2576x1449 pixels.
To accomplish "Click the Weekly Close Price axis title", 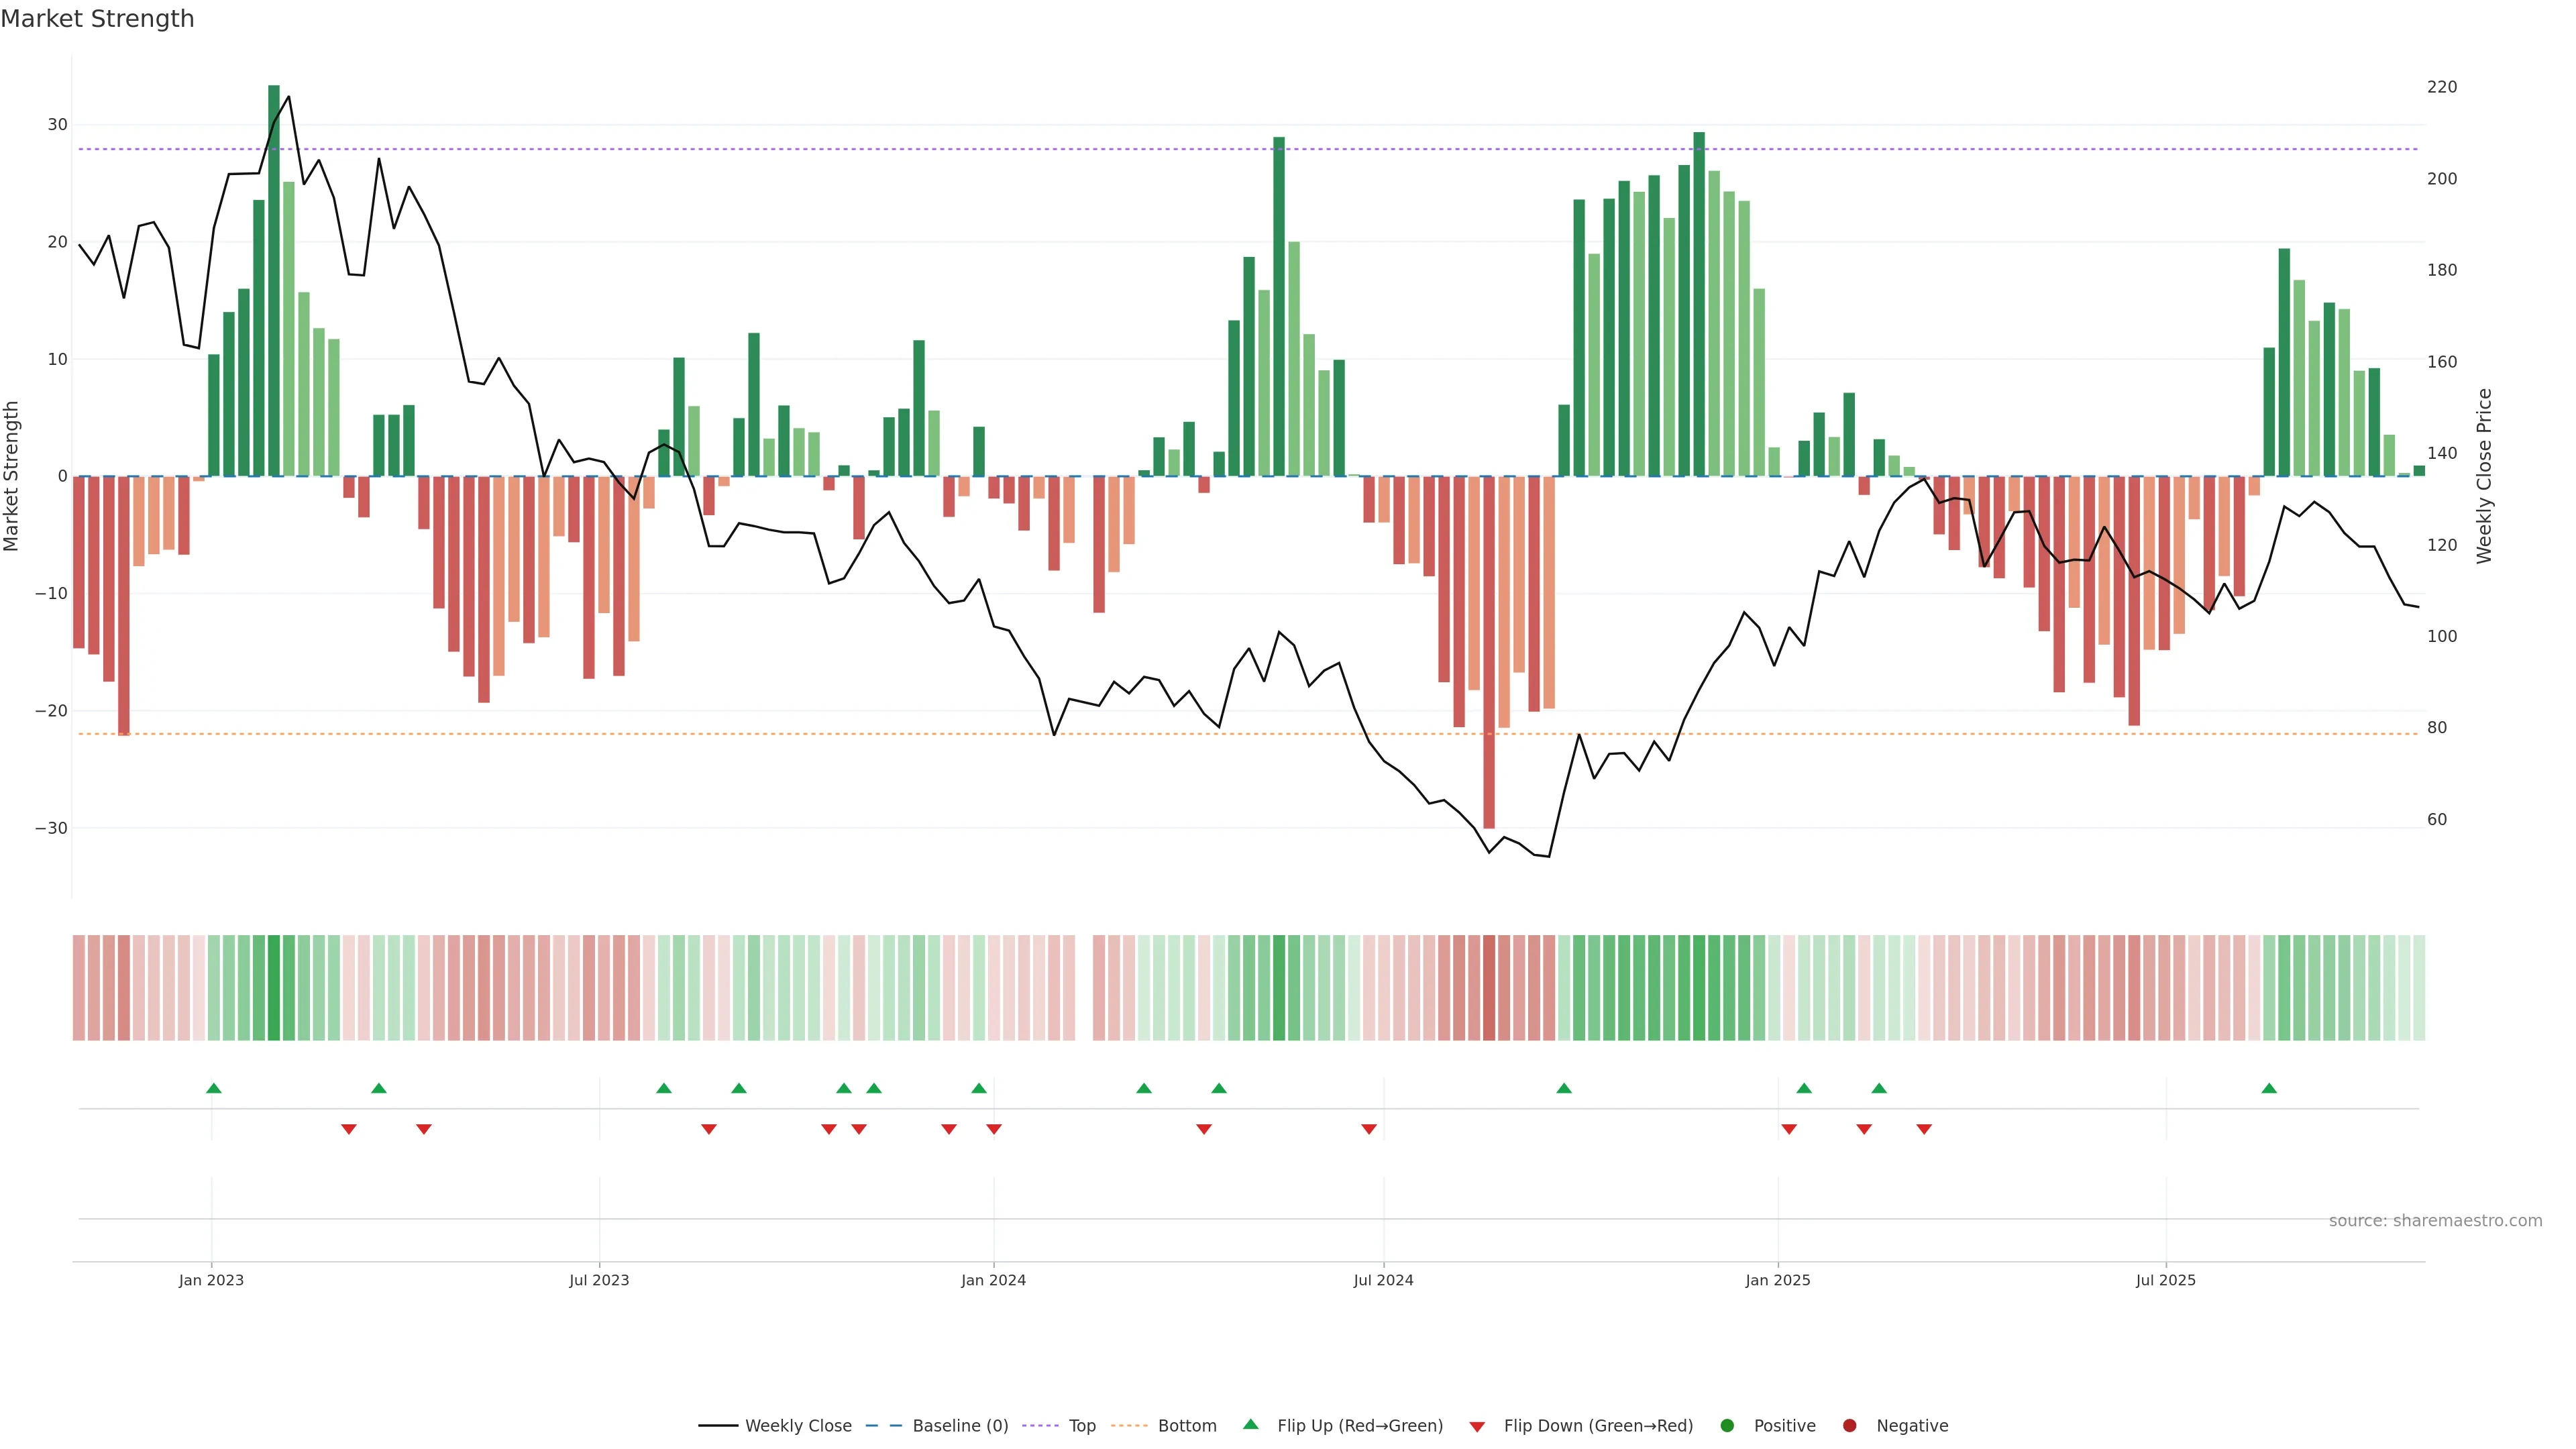I will pos(2484,476).
